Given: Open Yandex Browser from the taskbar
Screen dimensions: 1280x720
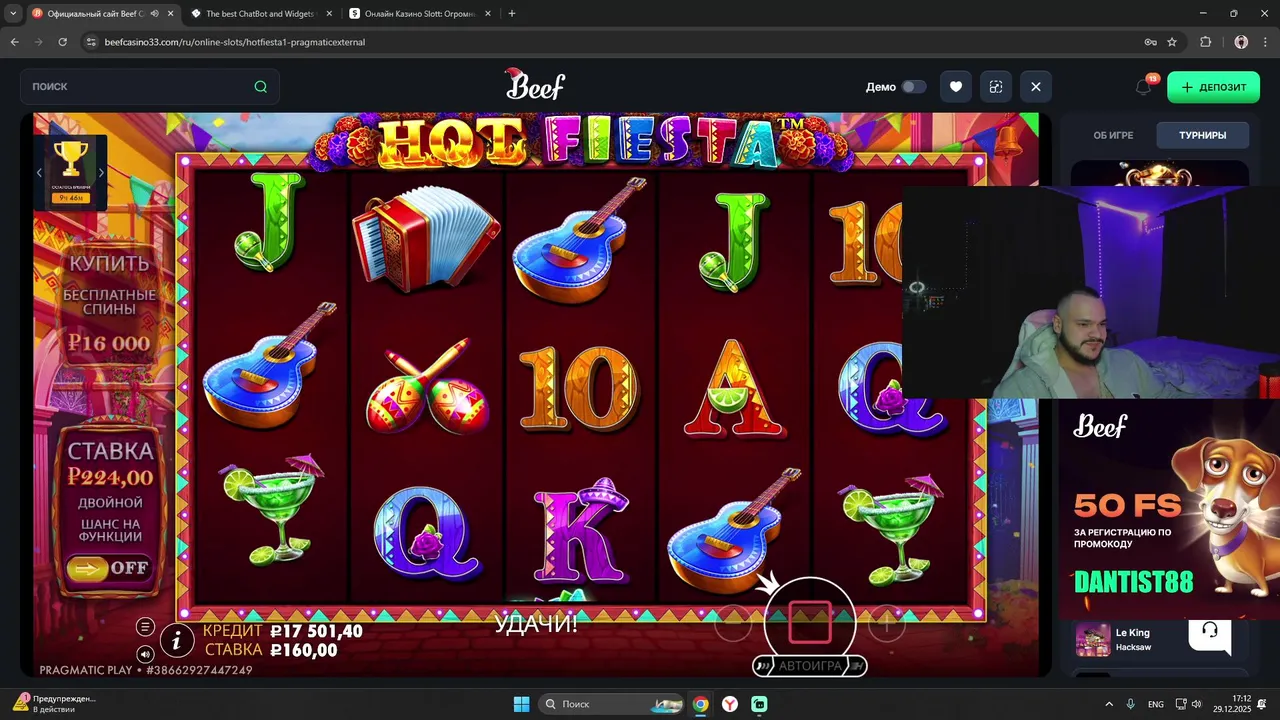Looking at the screenshot, I should [730, 704].
